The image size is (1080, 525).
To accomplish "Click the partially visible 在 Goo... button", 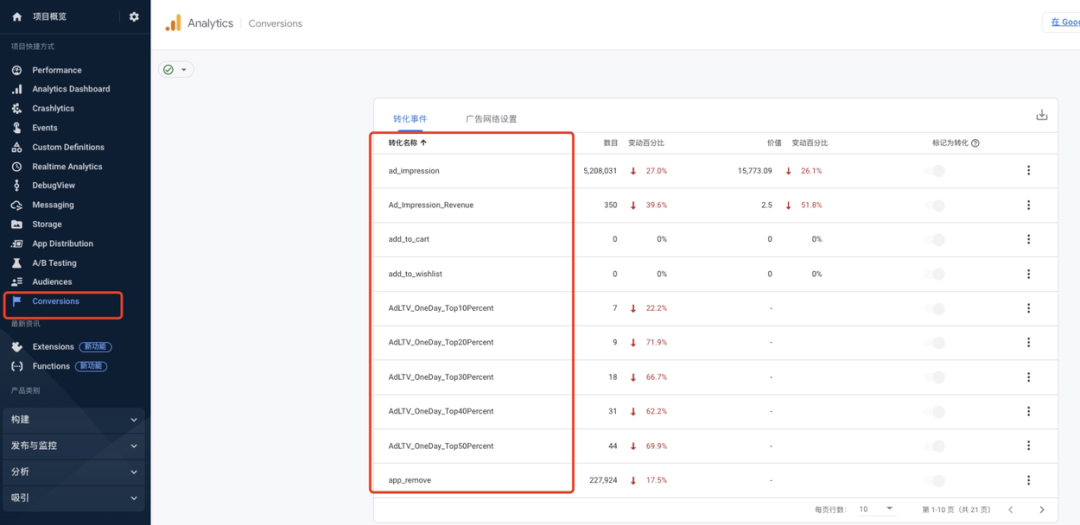I will tap(1061, 22).
